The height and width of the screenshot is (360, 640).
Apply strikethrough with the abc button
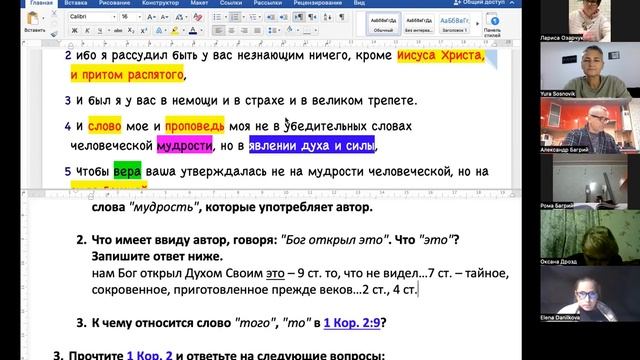(x=118, y=31)
